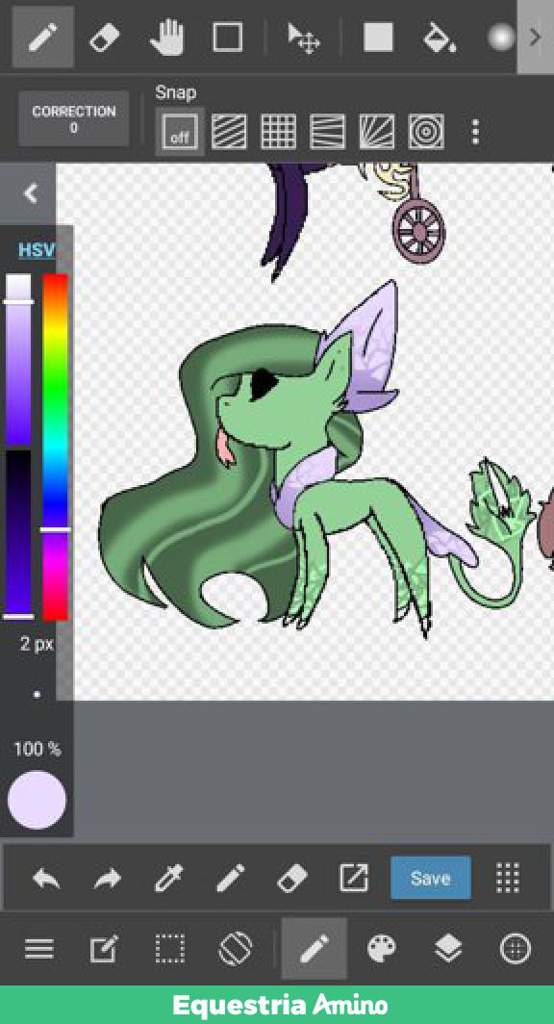Open the color palette panel

[x=382, y=948]
